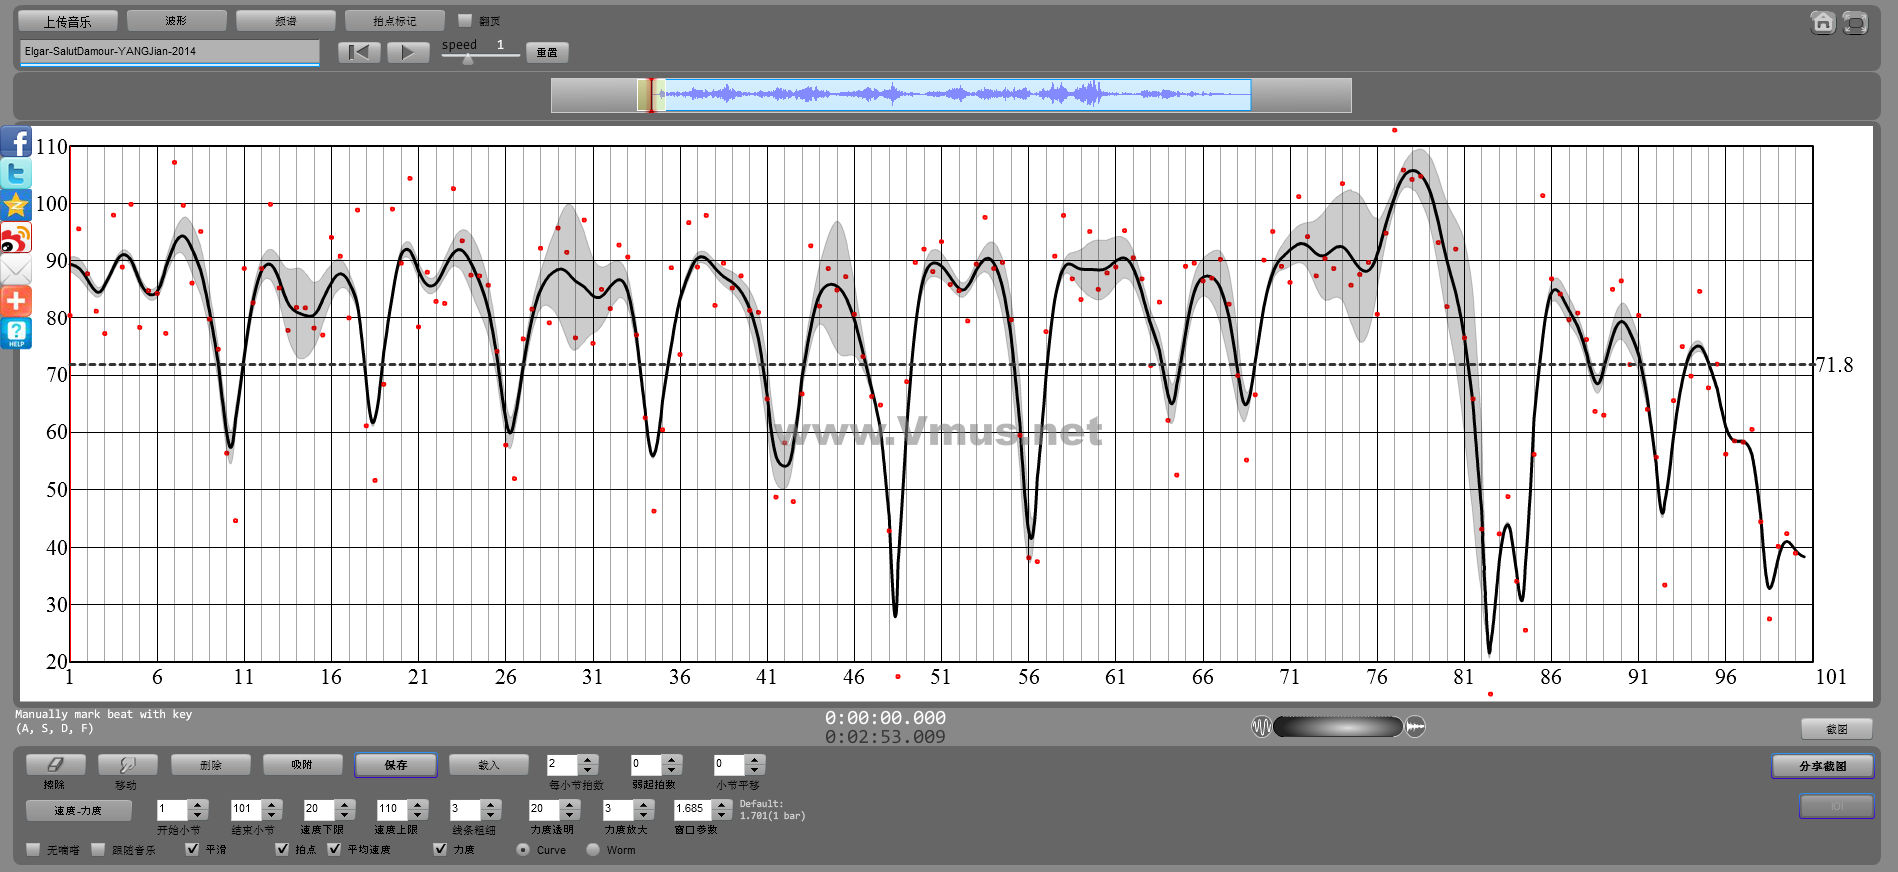Select the Worm radio button

coord(593,850)
